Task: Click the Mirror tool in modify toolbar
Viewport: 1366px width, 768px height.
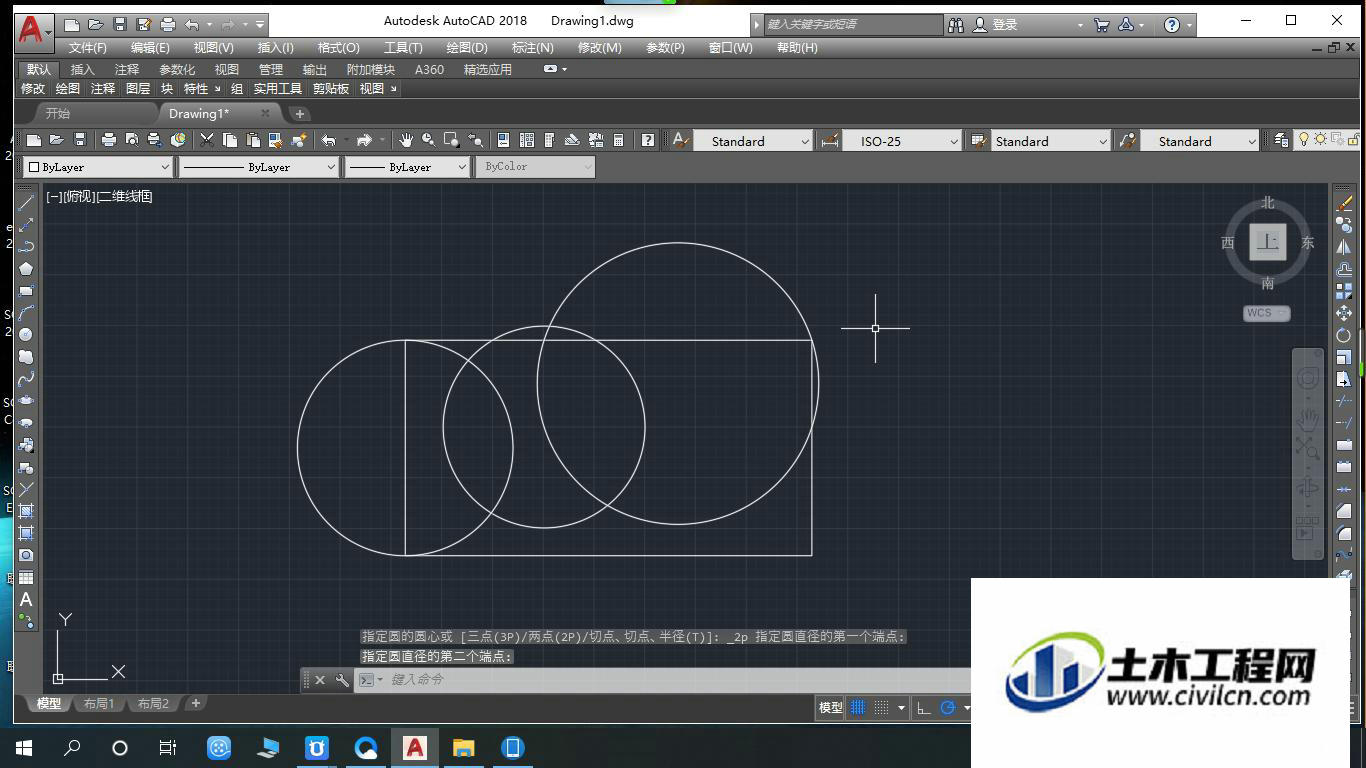Action: click(1344, 247)
